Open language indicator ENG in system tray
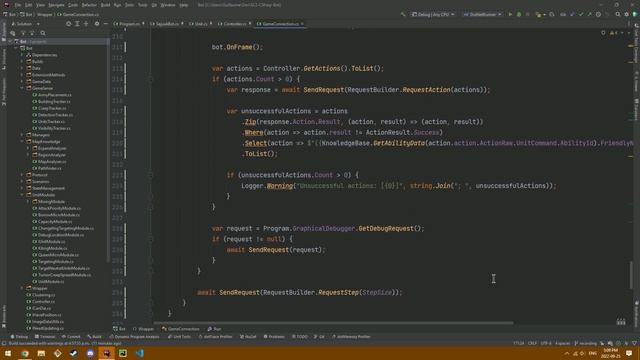 point(593,353)
